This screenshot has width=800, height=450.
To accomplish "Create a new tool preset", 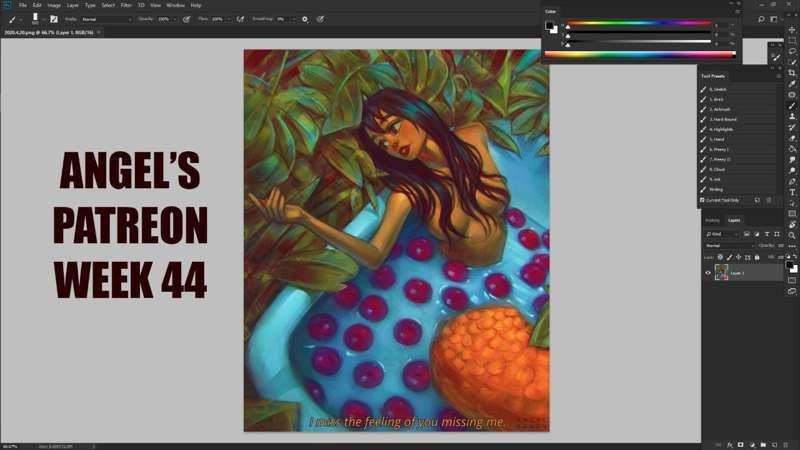I will coord(757,200).
